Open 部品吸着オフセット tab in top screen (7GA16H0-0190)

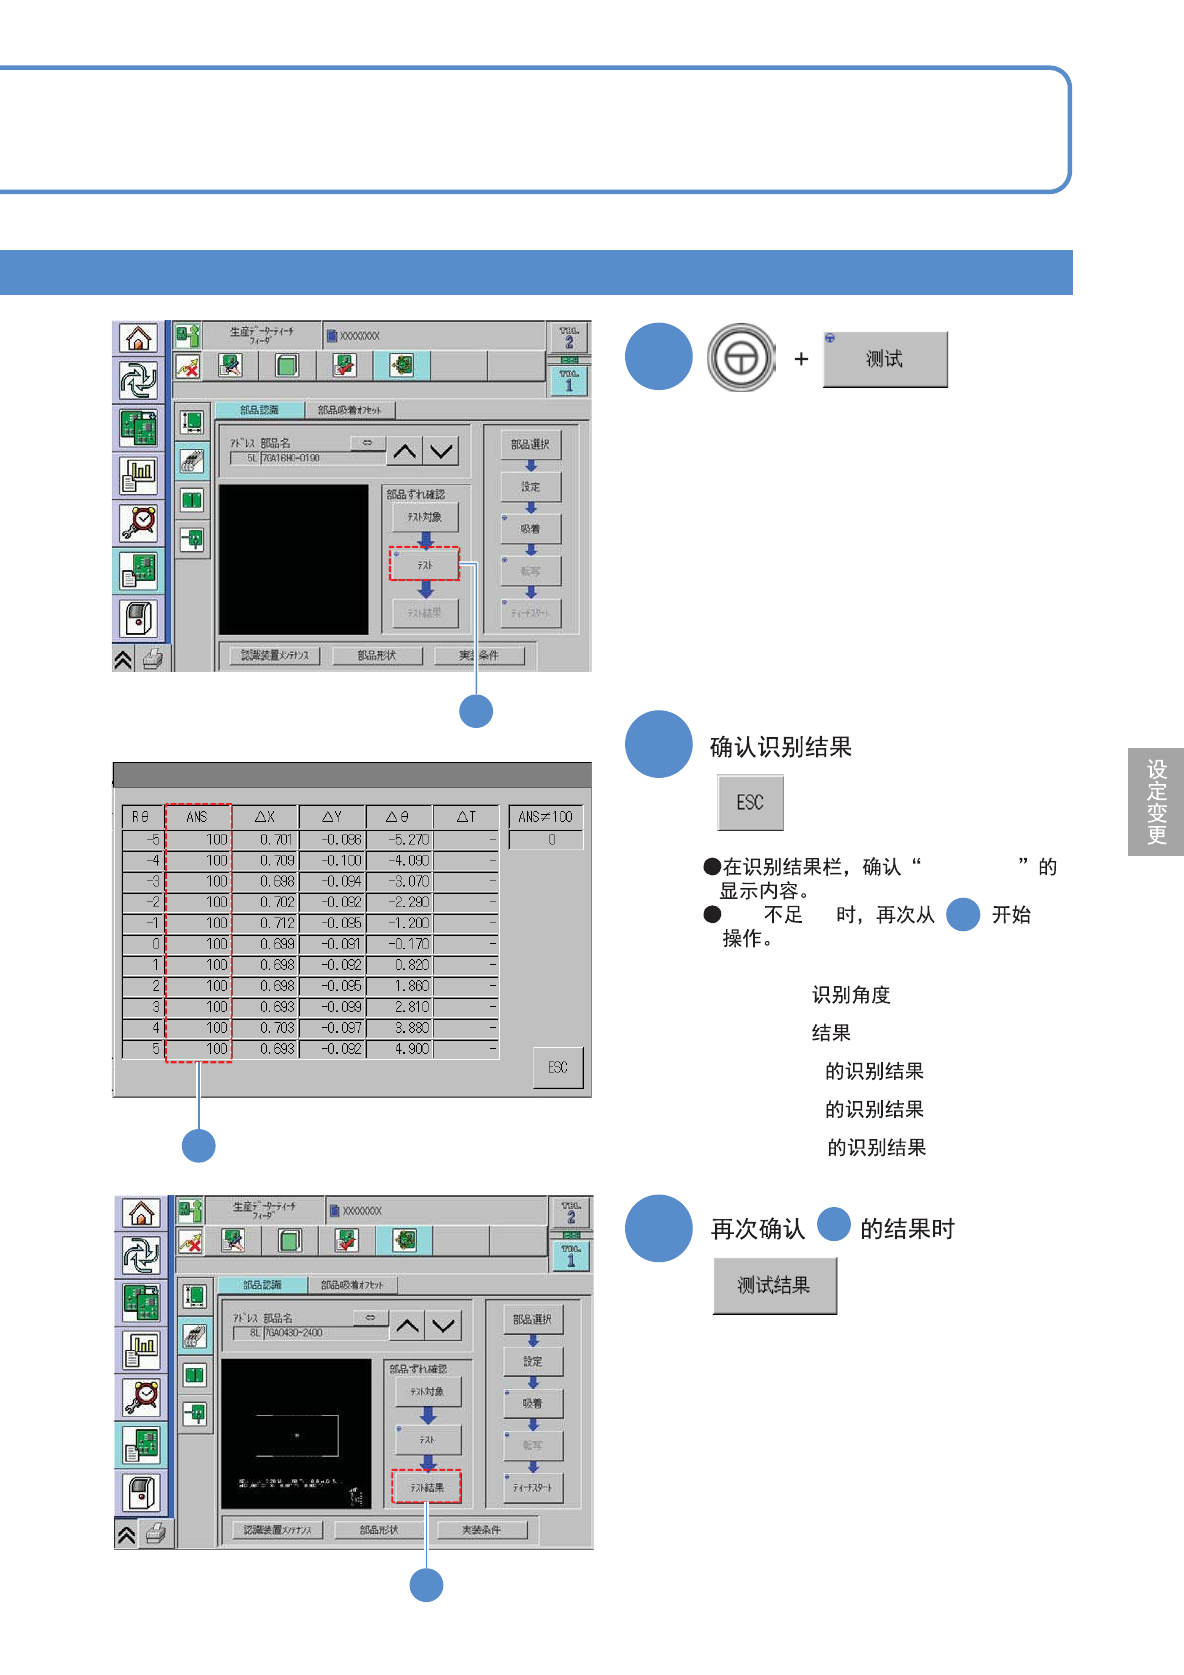tap(350, 410)
